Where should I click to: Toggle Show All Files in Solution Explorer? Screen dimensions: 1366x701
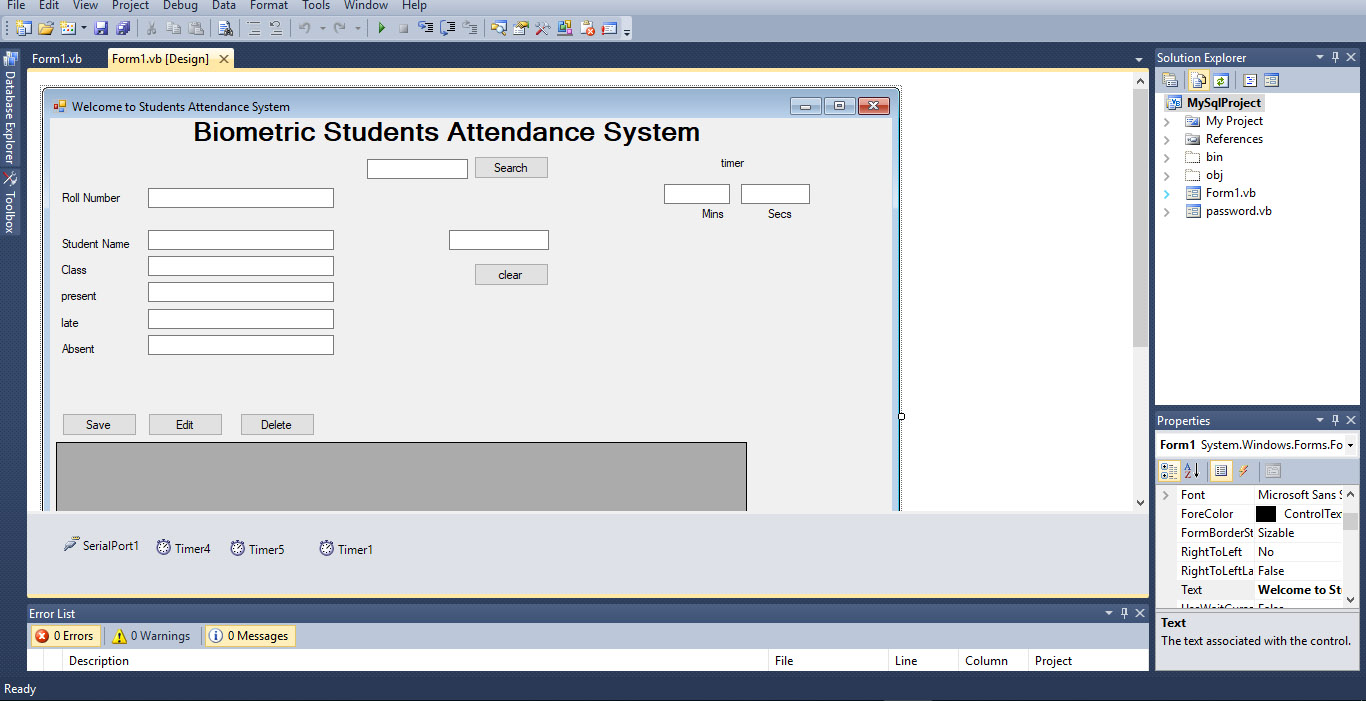(x=1197, y=79)
